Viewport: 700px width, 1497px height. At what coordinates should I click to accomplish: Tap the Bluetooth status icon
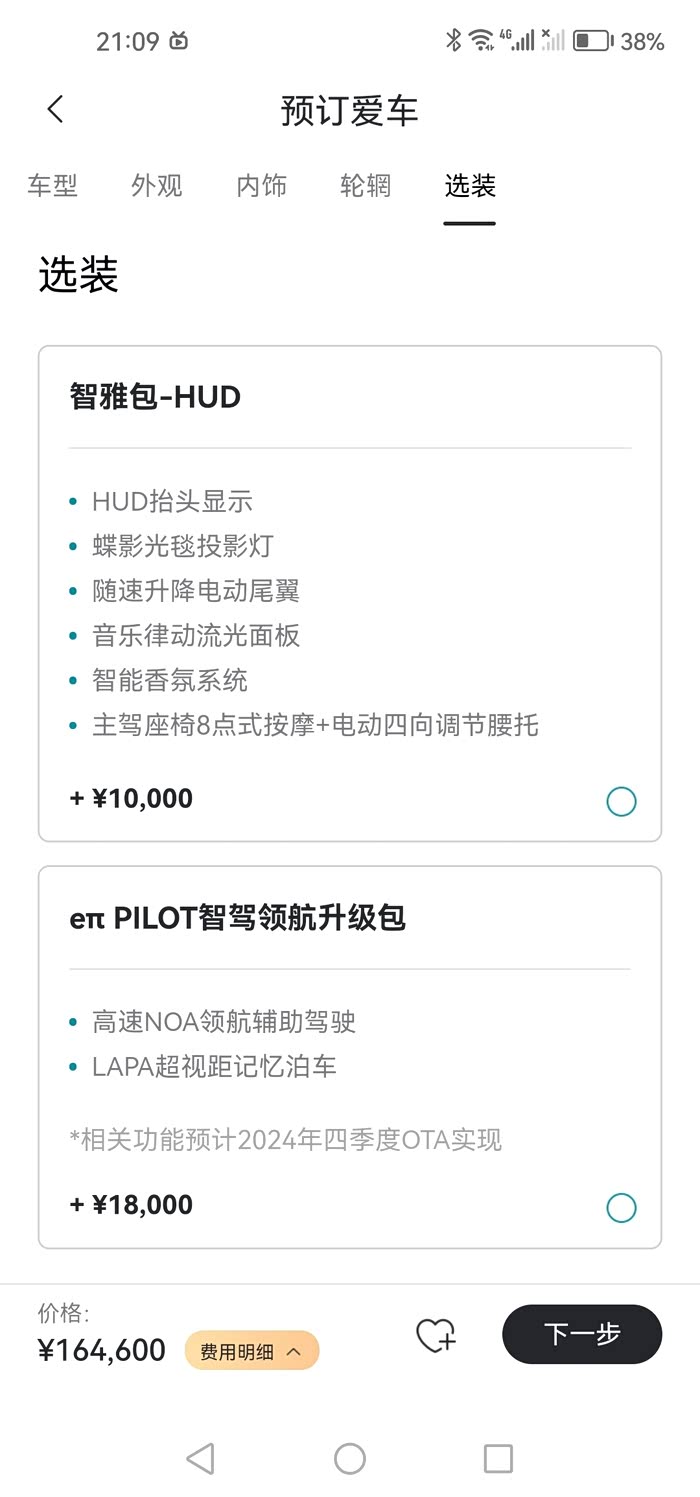454,40
